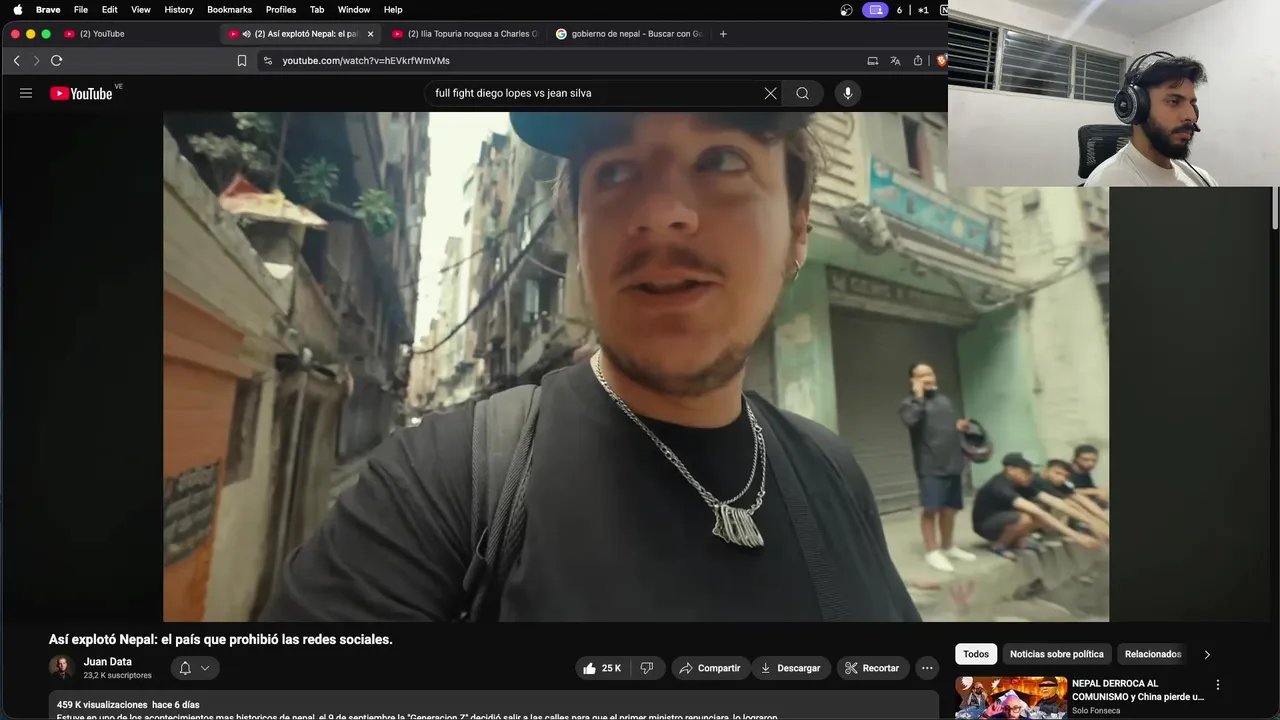Mute audio icon on playing tab
The width and height of the screenshot is (1280, 720).
coord(246,34)
